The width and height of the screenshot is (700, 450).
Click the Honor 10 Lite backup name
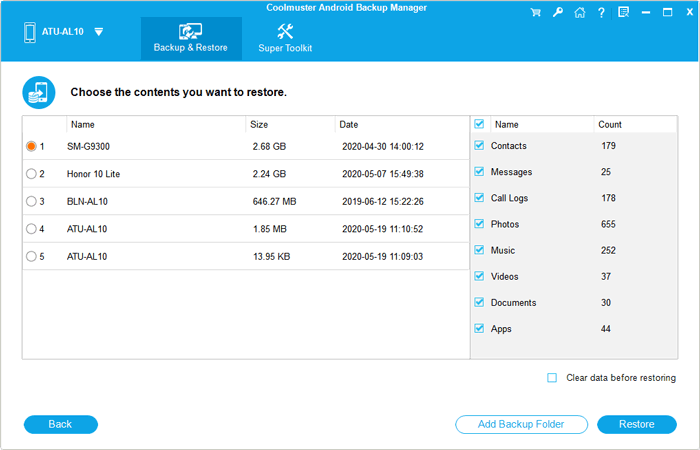[x=93, y=174]
